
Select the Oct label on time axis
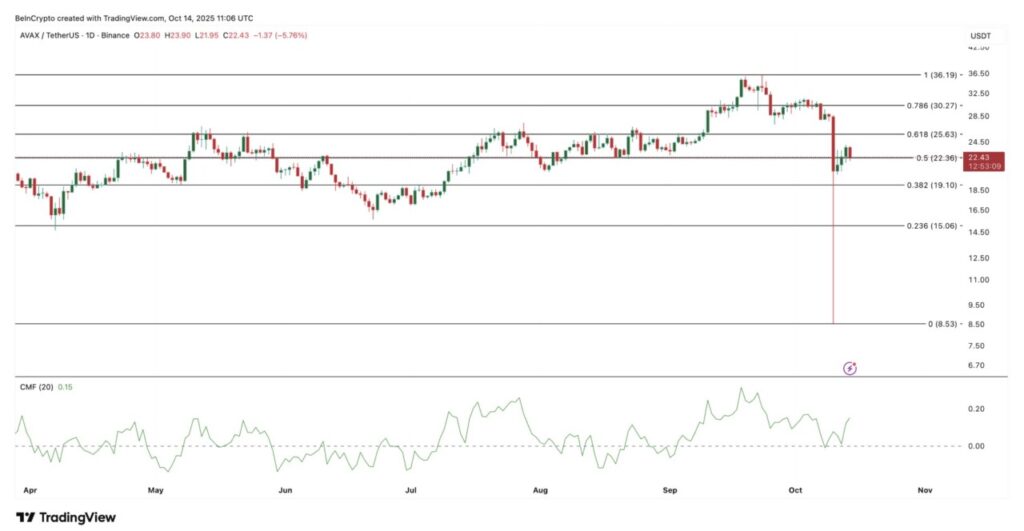point(795,491)
